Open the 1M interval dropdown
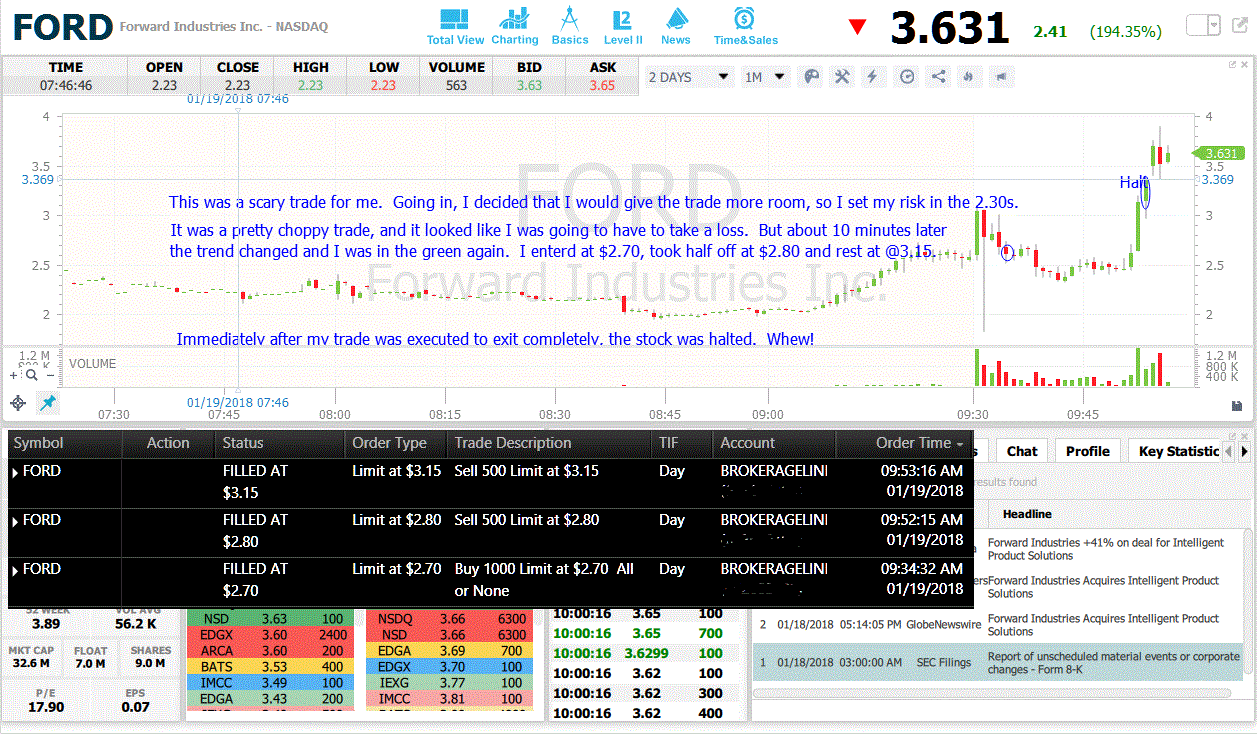This screenshot has height=743, width=1257. pyautogui.click(x=766, y=77)
